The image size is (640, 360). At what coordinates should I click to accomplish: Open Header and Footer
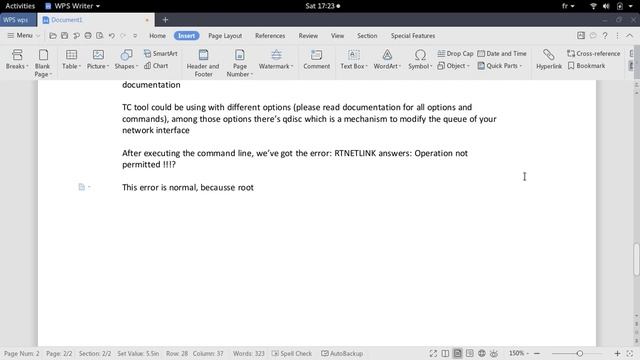point(203,63)
